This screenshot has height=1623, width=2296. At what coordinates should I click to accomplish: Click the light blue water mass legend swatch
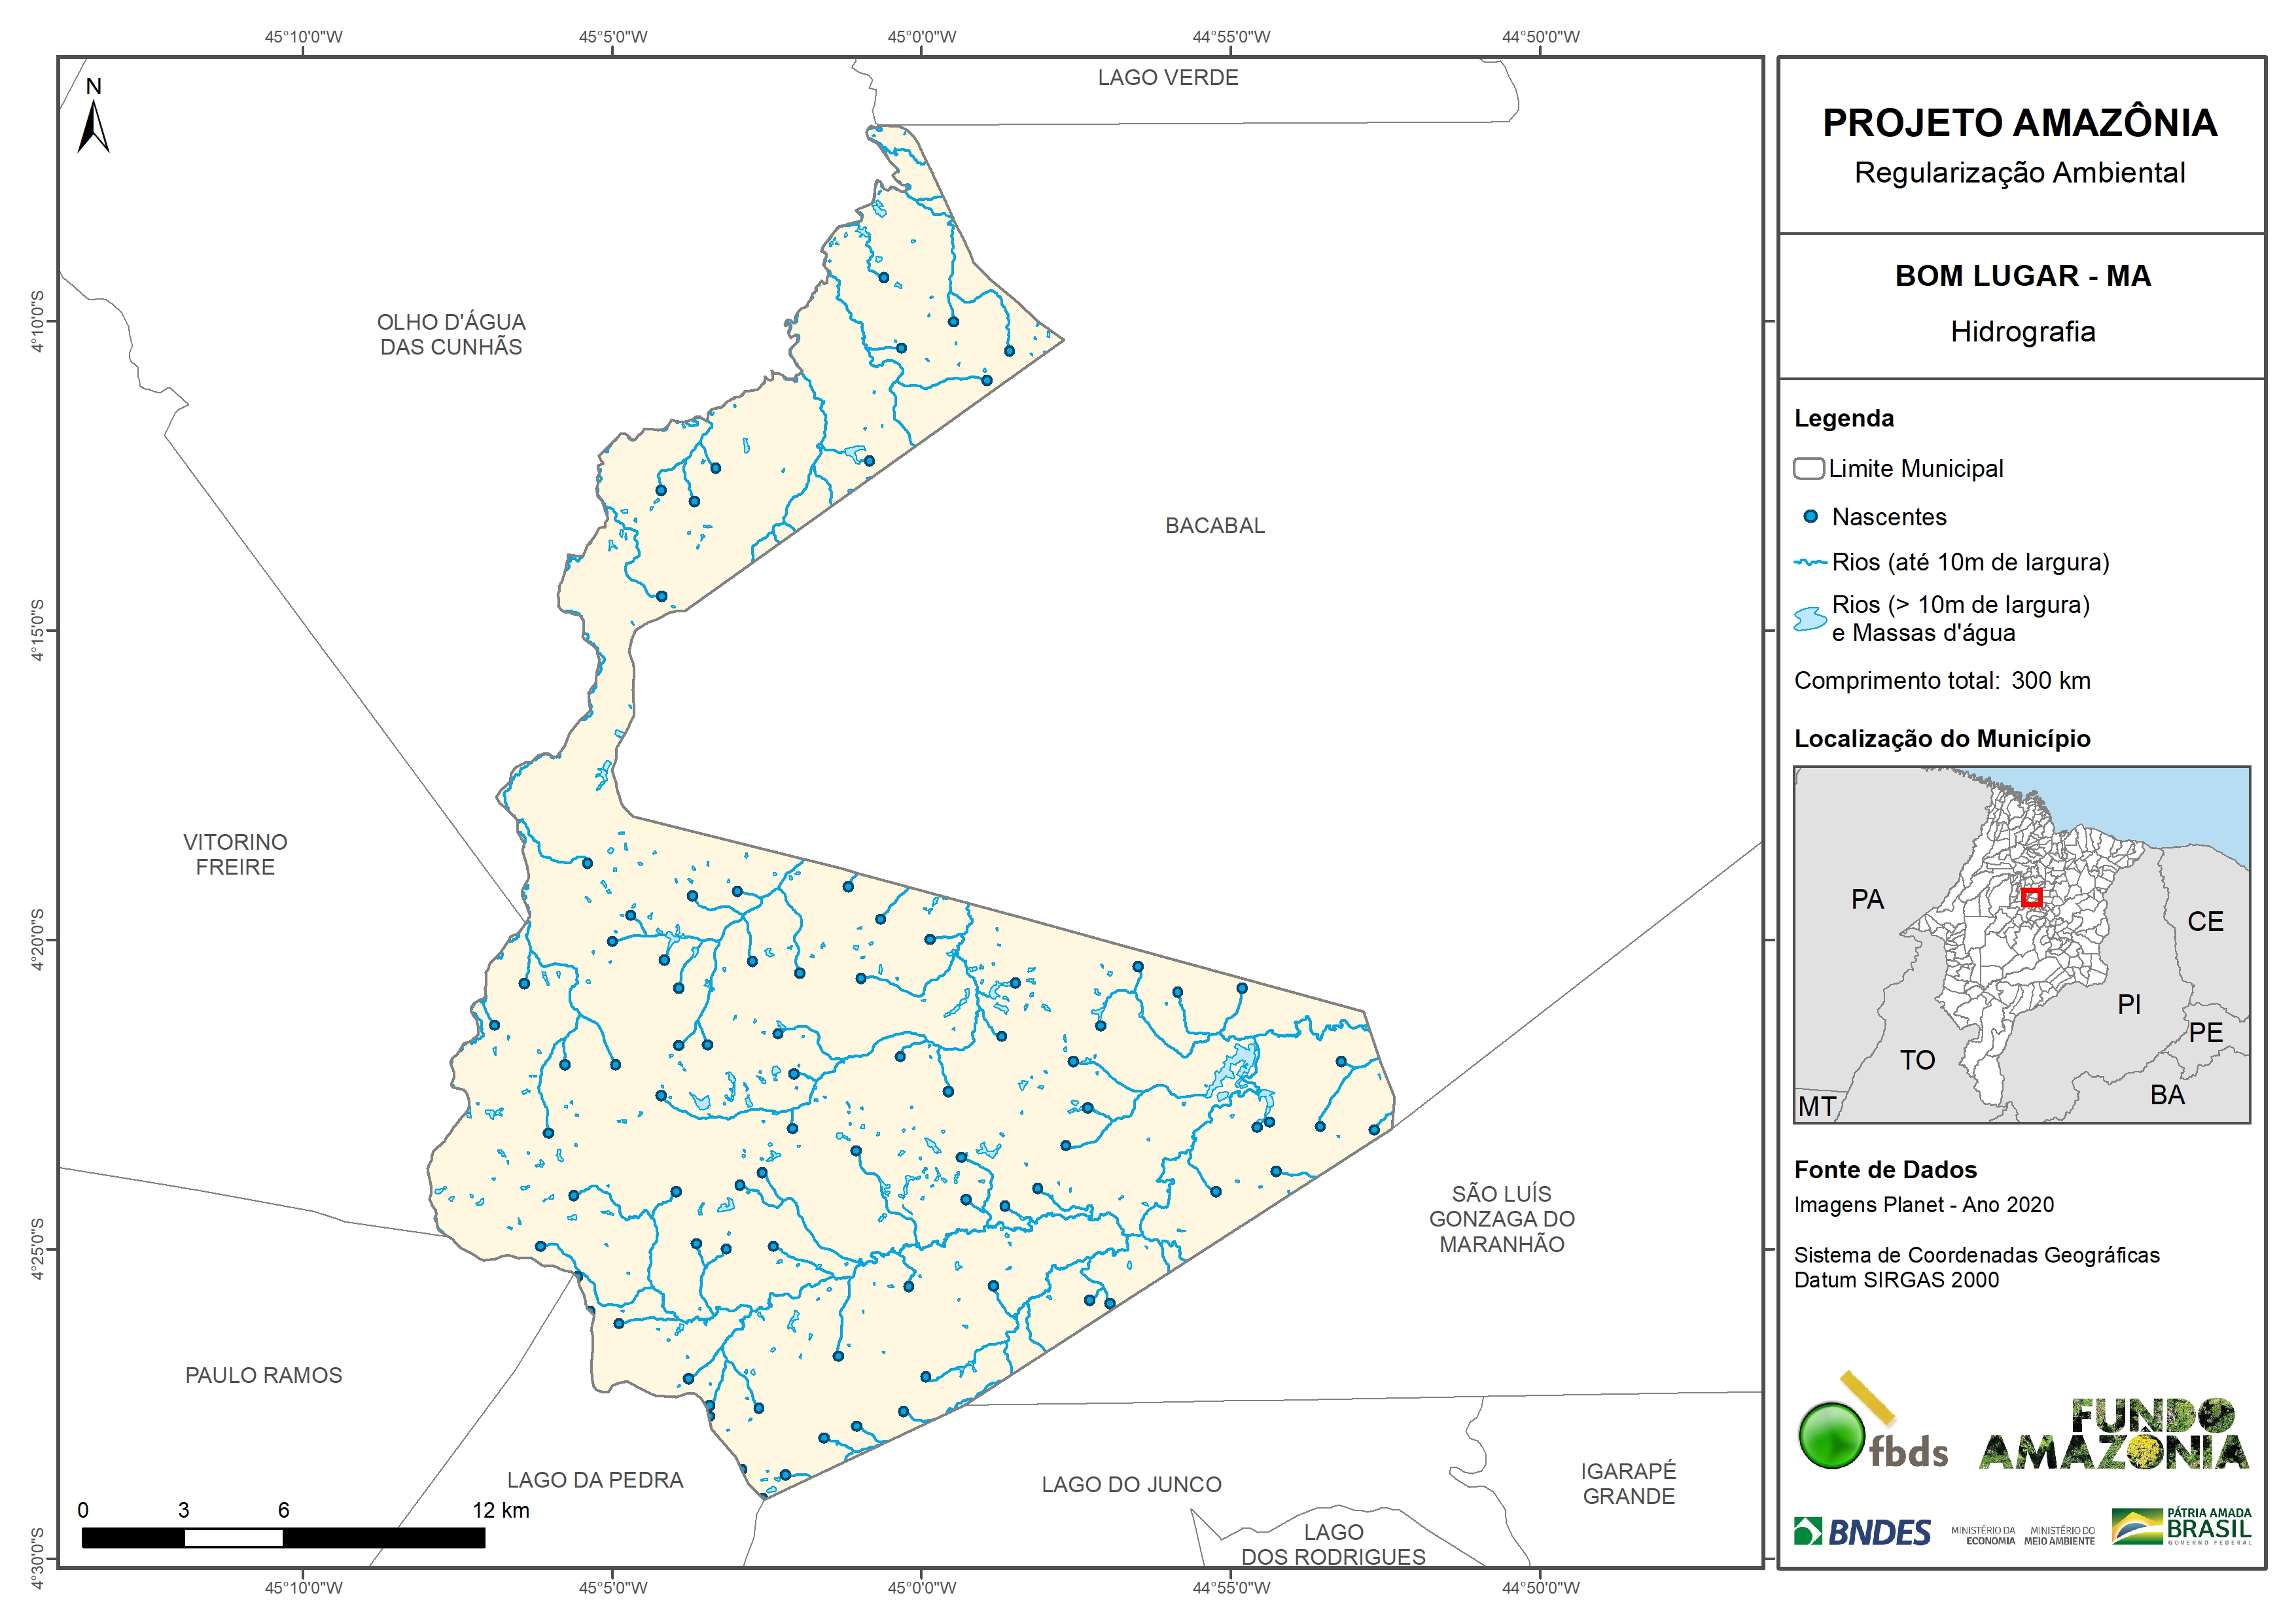[1810, 619]
